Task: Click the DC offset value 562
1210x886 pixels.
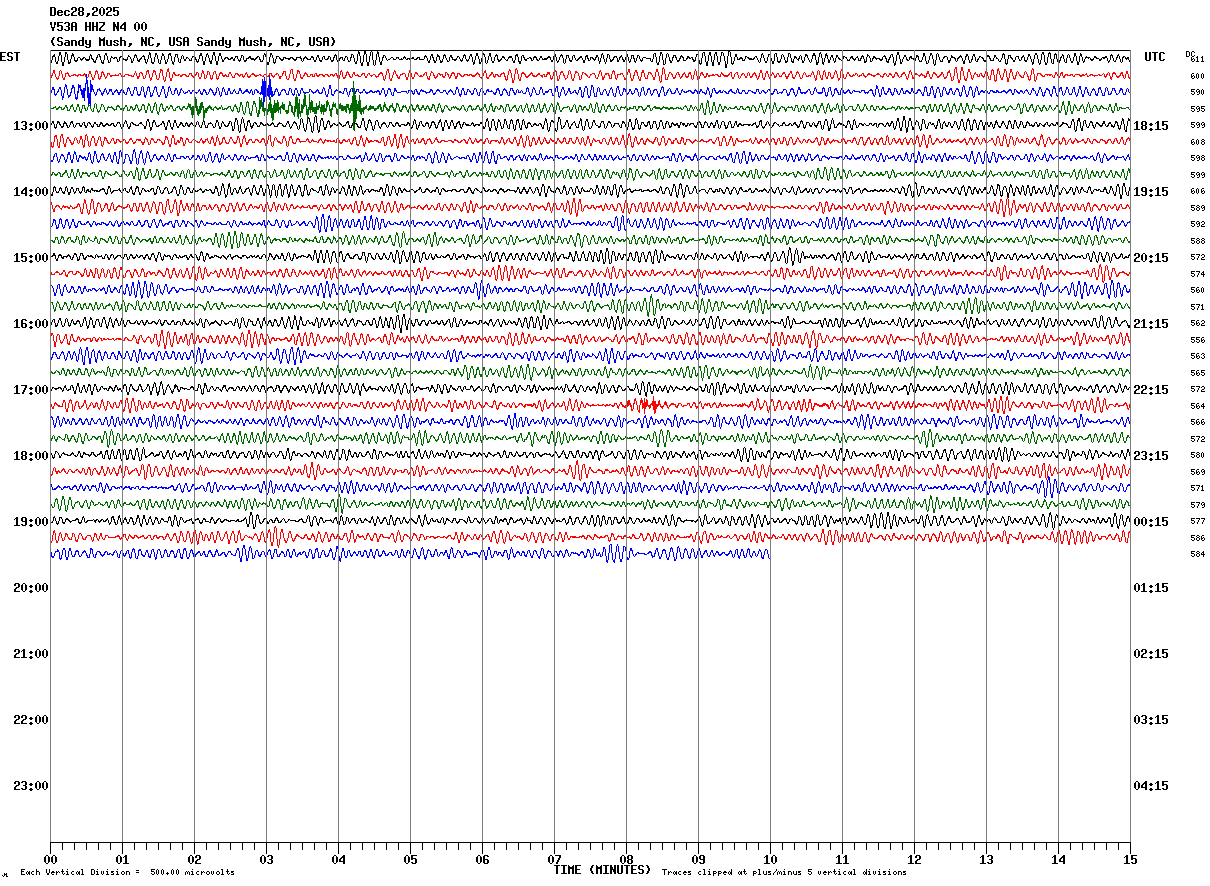Action: tap(1197, 323)
